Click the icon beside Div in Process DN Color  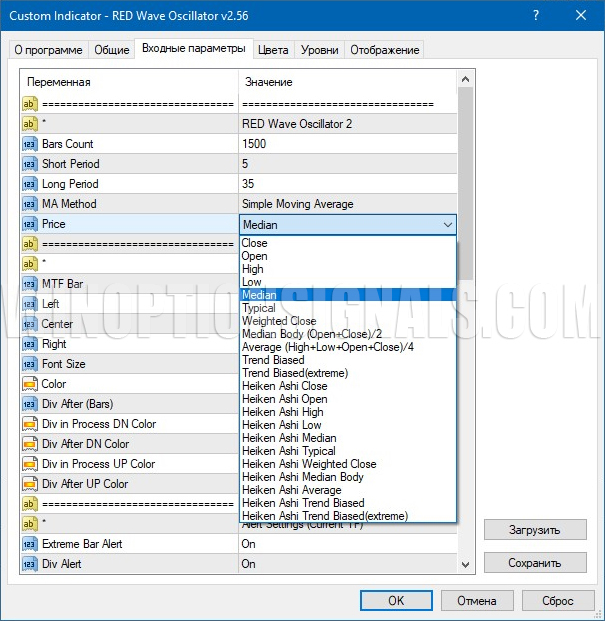[29, 424]
